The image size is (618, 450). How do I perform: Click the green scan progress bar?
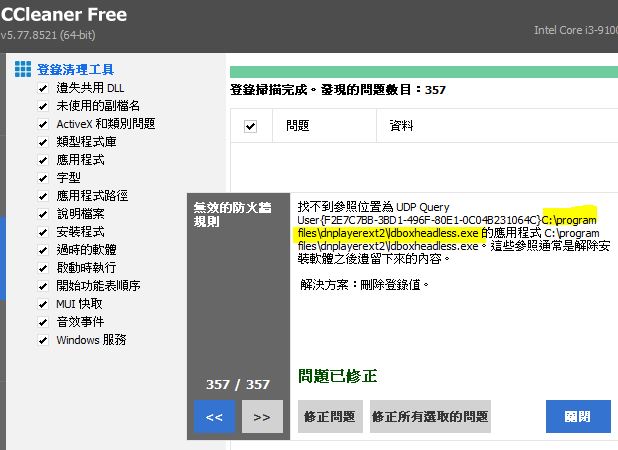point(424,72)
